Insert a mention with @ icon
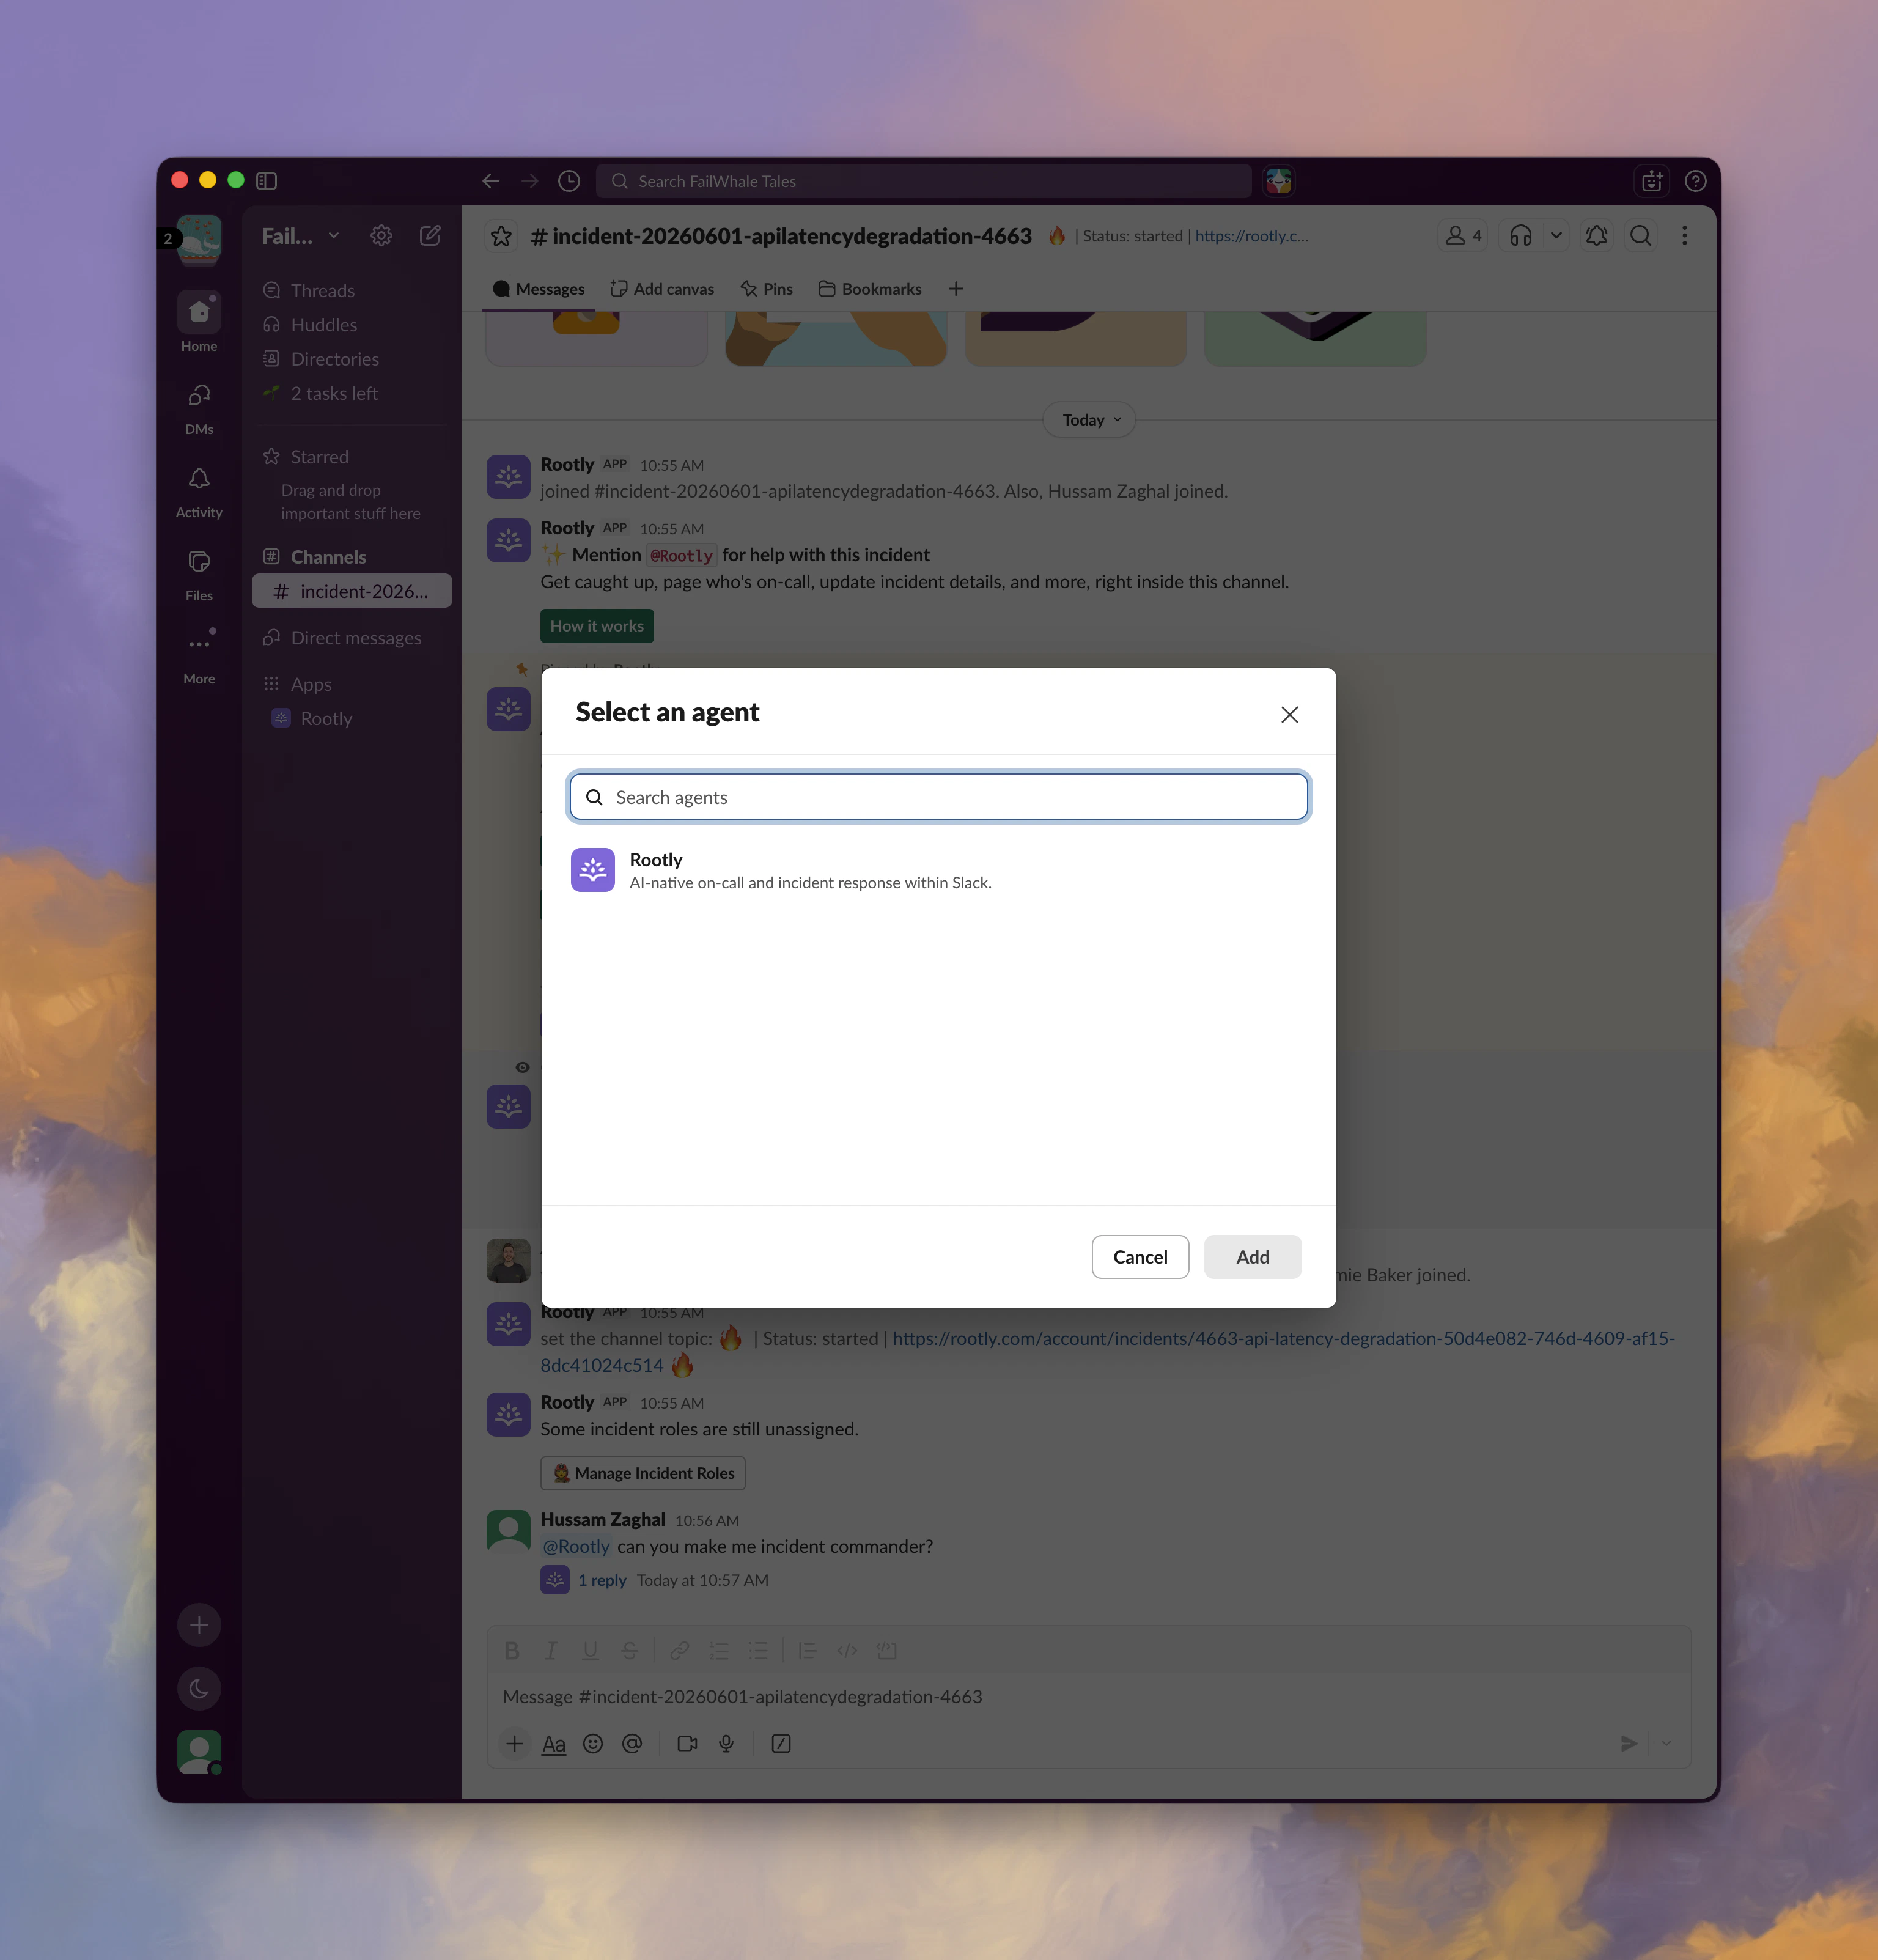The width and height of the screenshot is (1878, 1960). tap(632, 1744)
